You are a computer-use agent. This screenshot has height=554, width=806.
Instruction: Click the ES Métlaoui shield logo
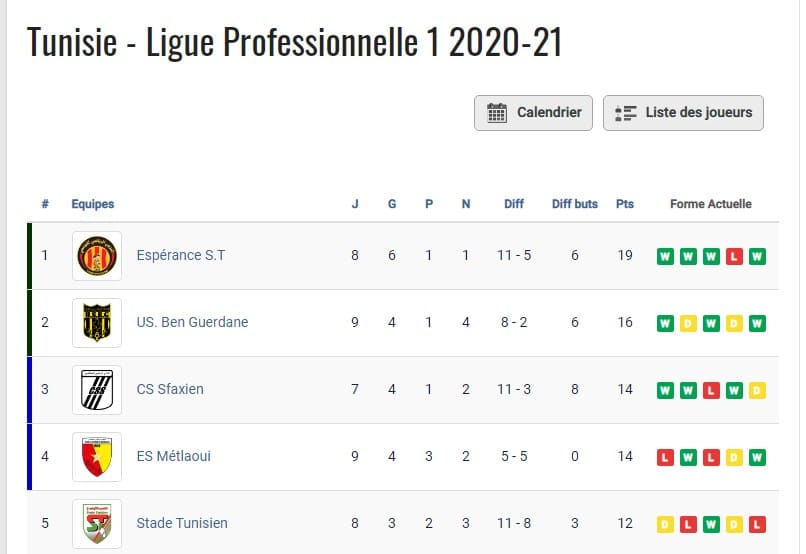97,457
